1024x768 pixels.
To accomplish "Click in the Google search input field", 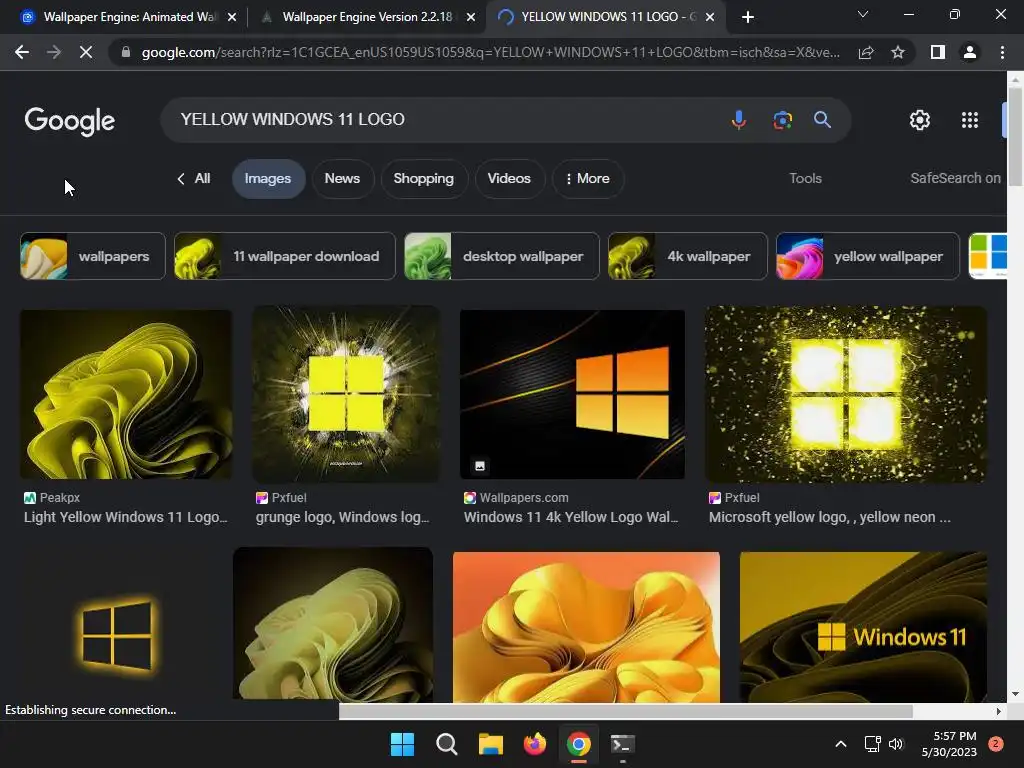I will point(444,120).
